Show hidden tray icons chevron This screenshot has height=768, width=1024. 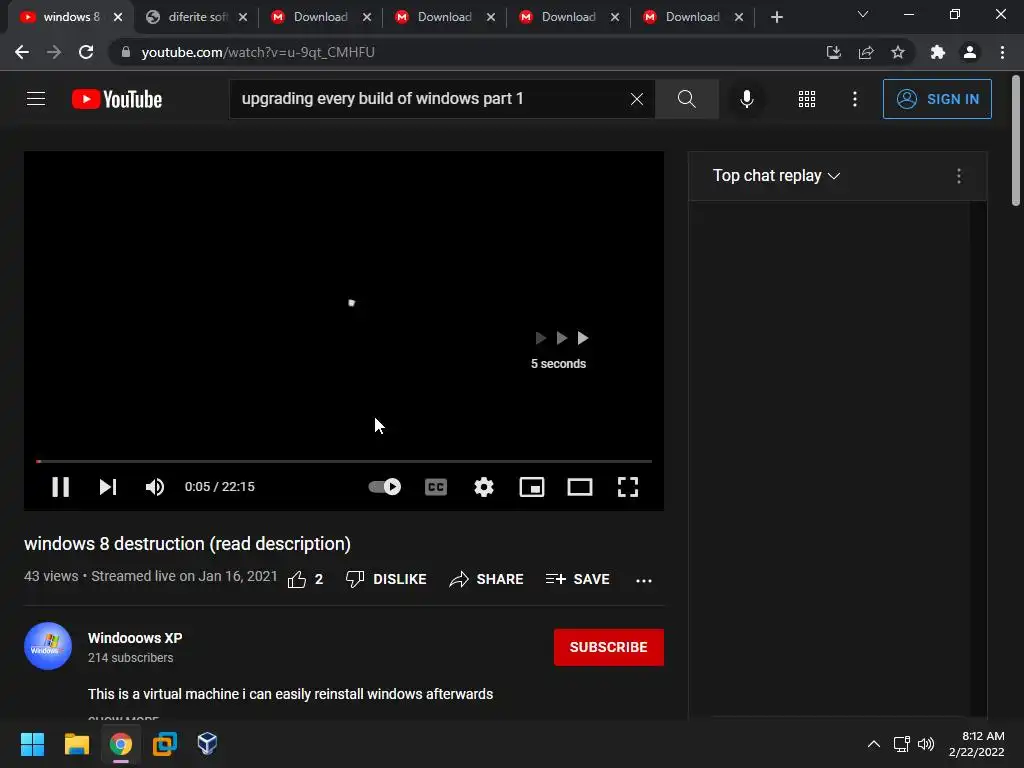pos(874,744)
